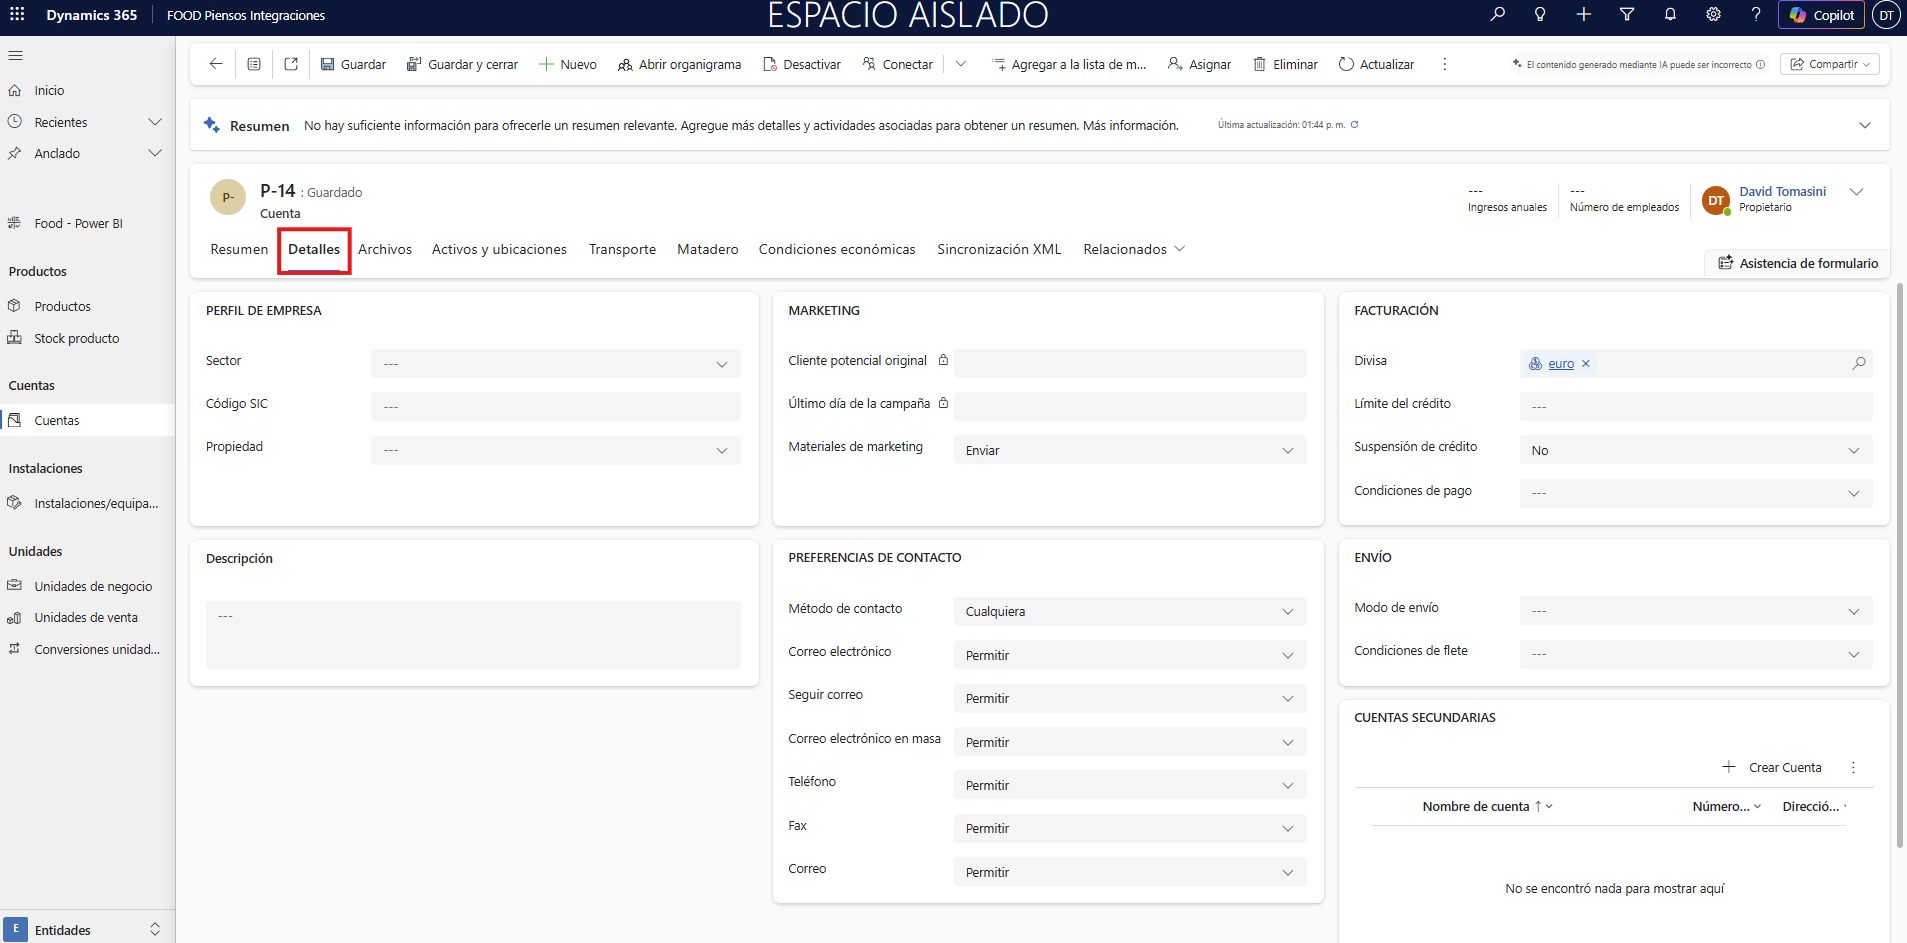
Task: Click the Límite del crédito input field
Action: pyautogui.click(x=1695, y=407)
